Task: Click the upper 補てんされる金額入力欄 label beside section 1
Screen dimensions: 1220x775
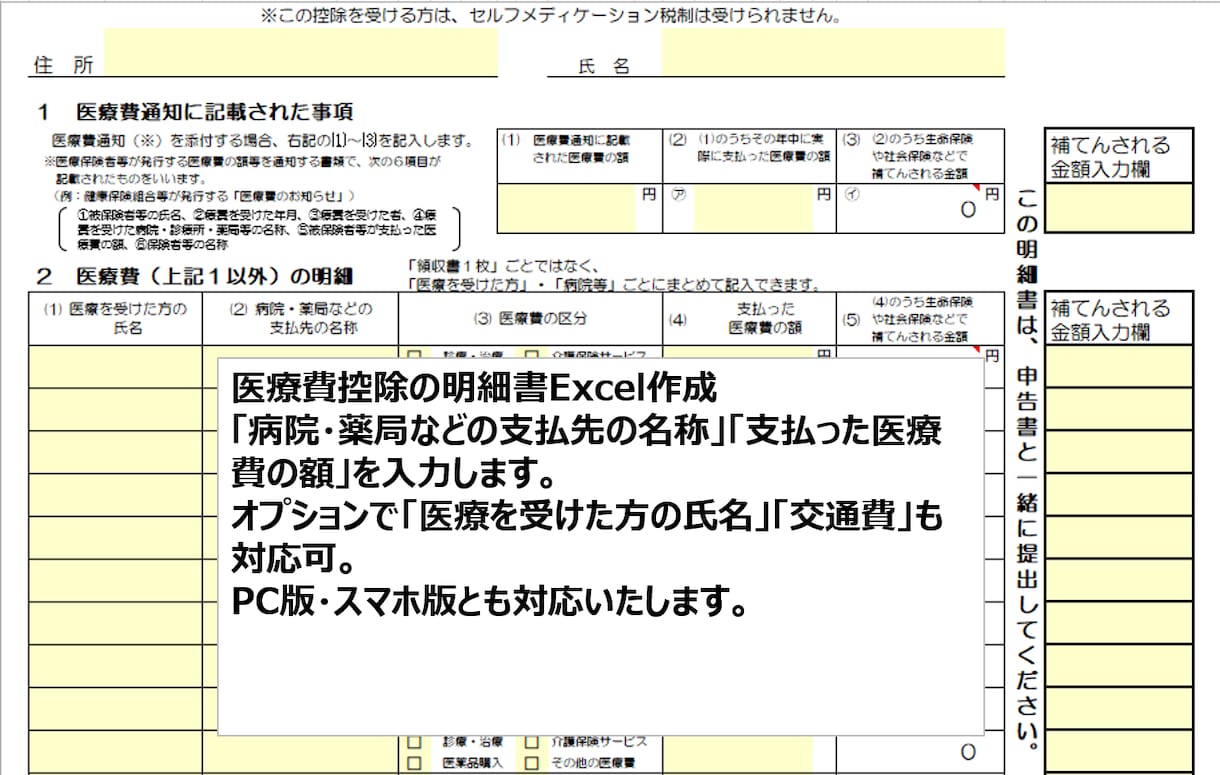Action: 1119,156
